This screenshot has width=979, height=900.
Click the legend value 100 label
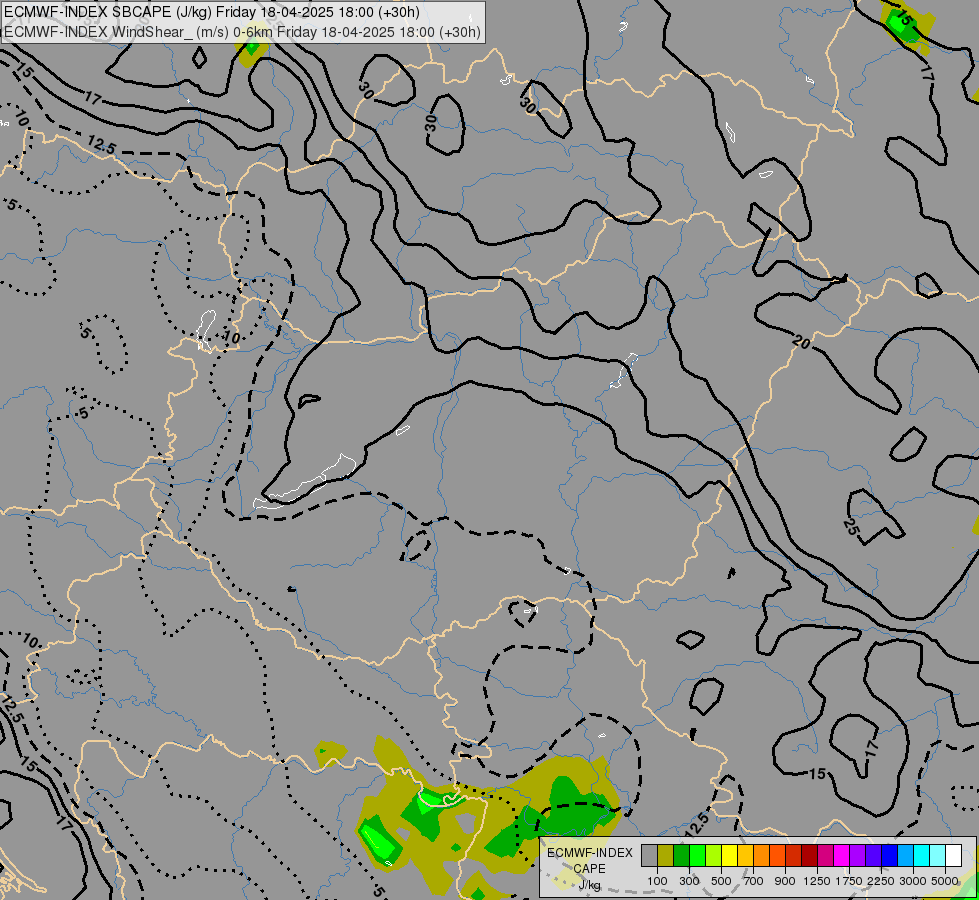pyautogui.click(x=657, y=881)
